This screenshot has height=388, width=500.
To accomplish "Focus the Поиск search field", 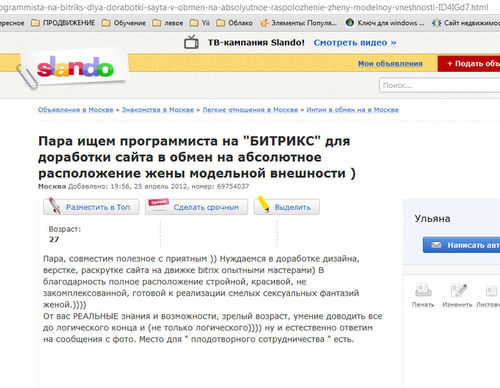I will coord(440,85).
